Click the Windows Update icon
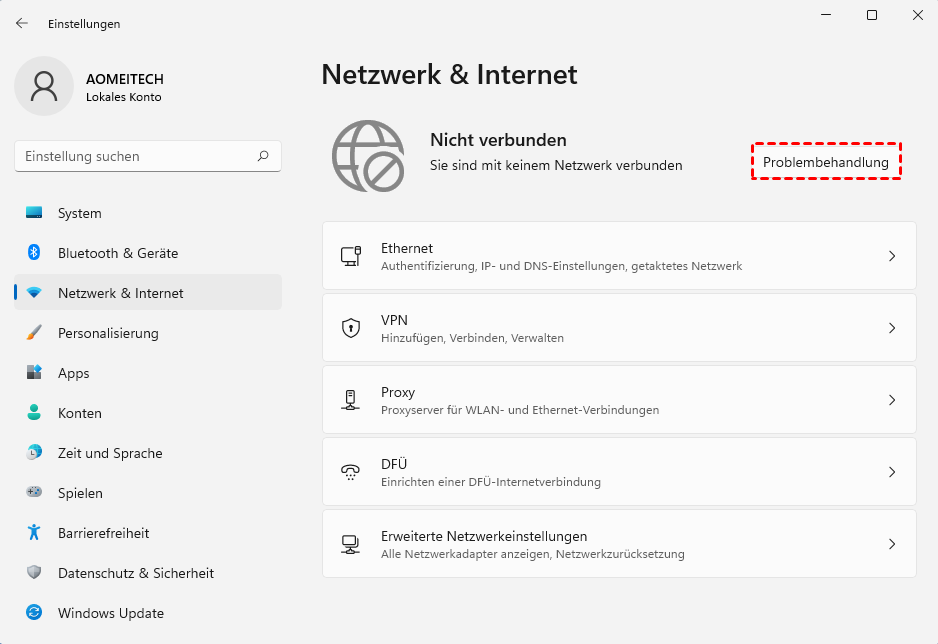 pyautogui.click(x=34, y=613)
